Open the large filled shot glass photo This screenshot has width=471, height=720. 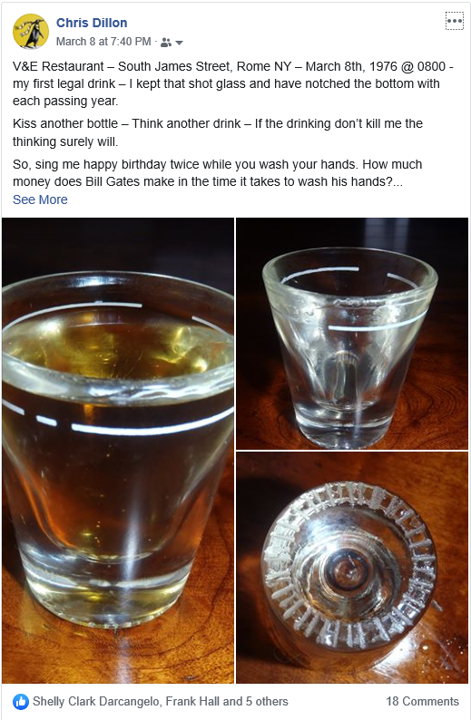point(118,451)
